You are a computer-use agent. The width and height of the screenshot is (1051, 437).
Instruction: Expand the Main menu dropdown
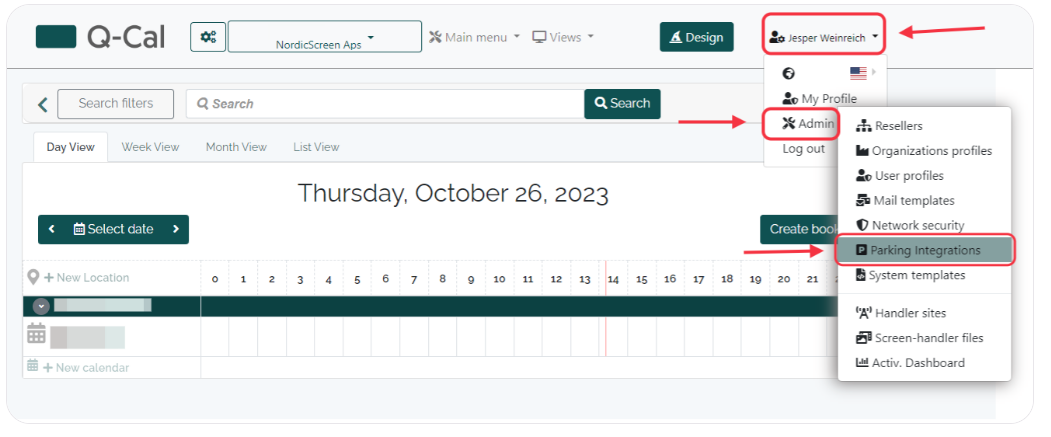pyautogui.click(x=474, y=37)
